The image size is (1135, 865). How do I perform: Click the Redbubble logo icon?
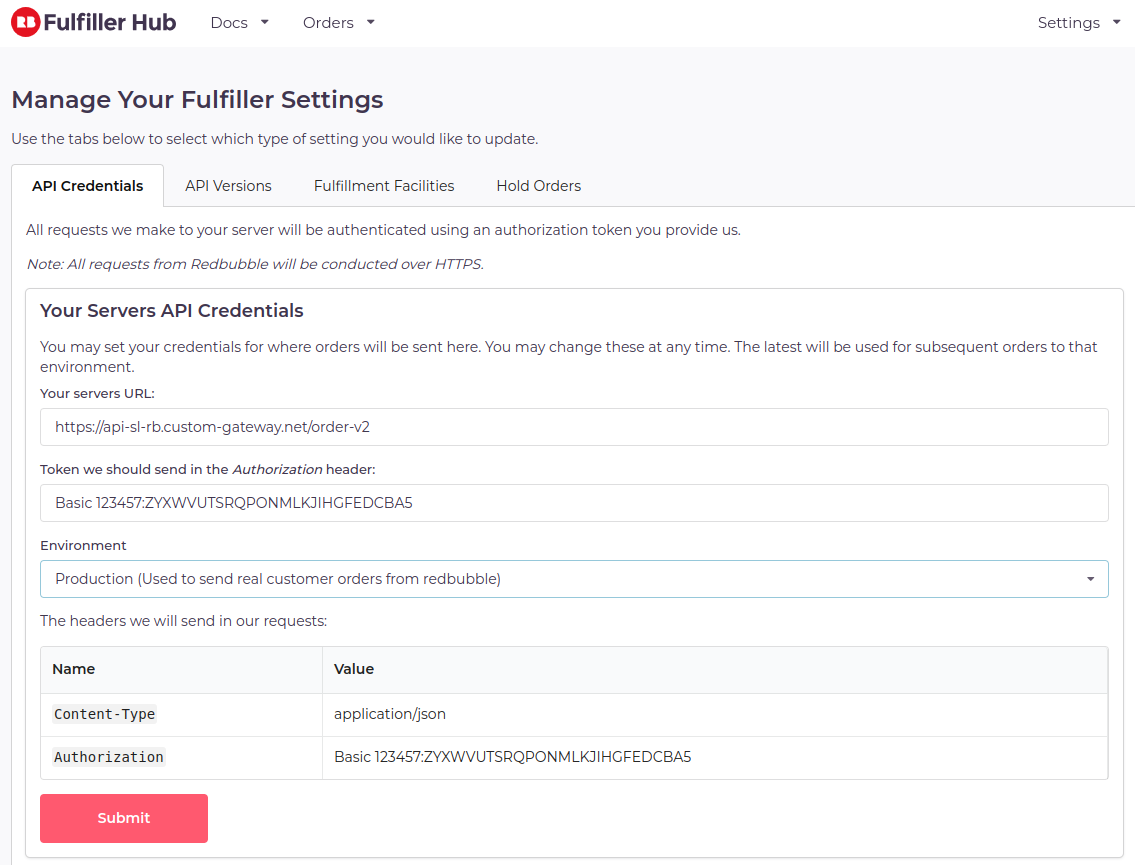click(25, 22)
